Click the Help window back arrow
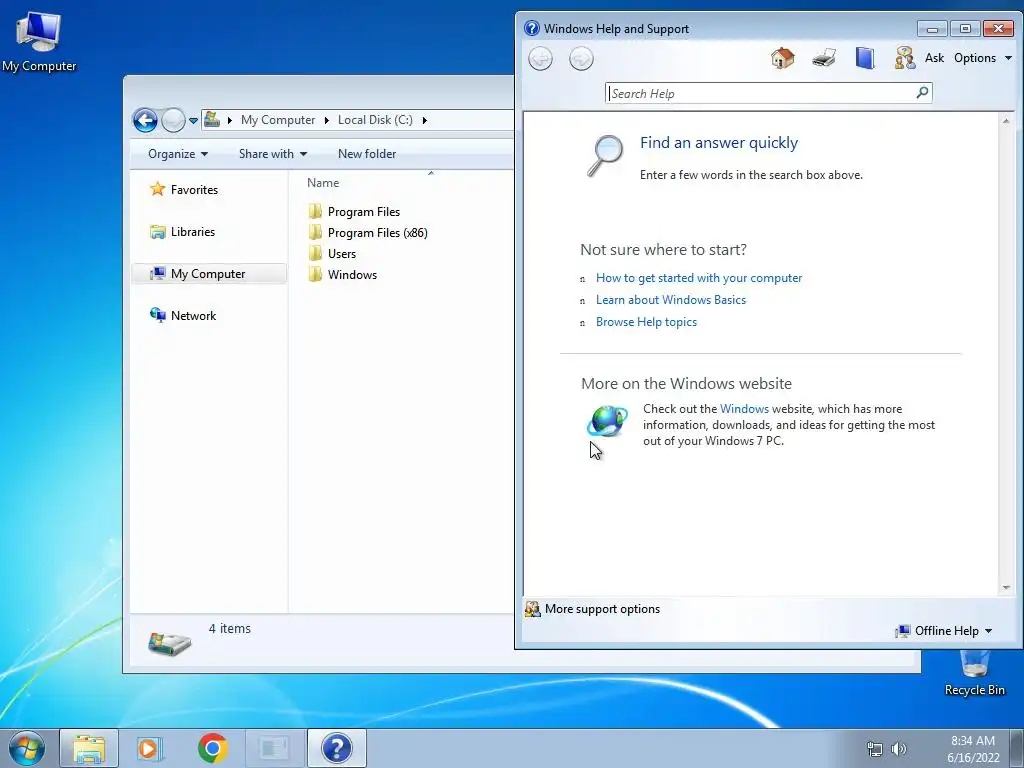Viewport: 1024px width, 768px height. click(540, 59)
